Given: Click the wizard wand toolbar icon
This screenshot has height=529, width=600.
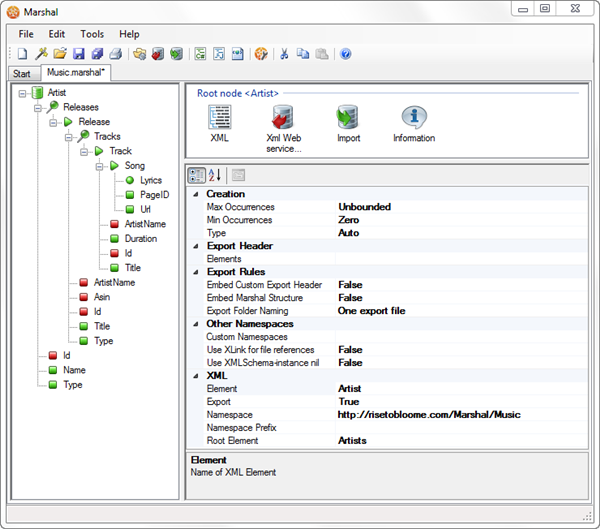Looking at the screenshot, I should 41,54.
